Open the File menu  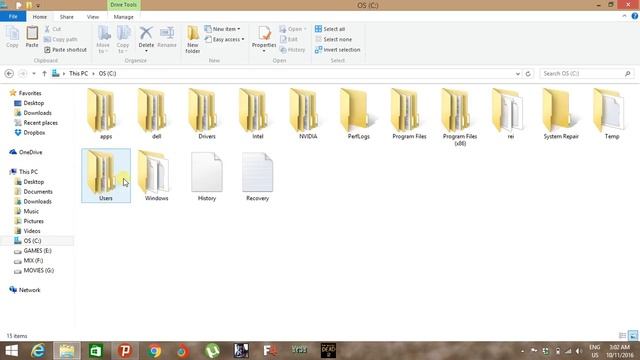point(13,16)
